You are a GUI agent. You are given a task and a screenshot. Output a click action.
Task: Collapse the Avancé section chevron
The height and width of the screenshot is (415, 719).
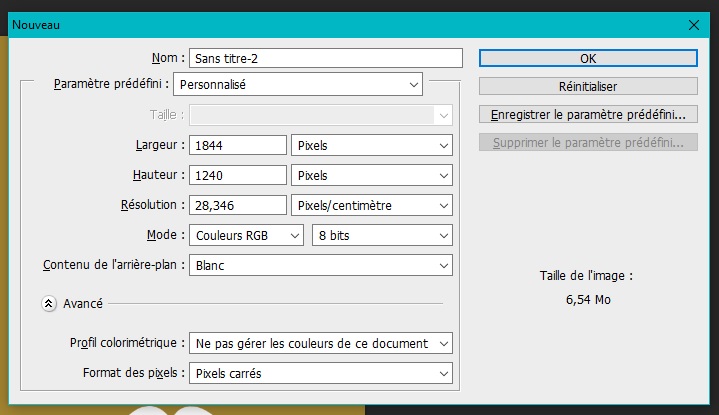48,303
